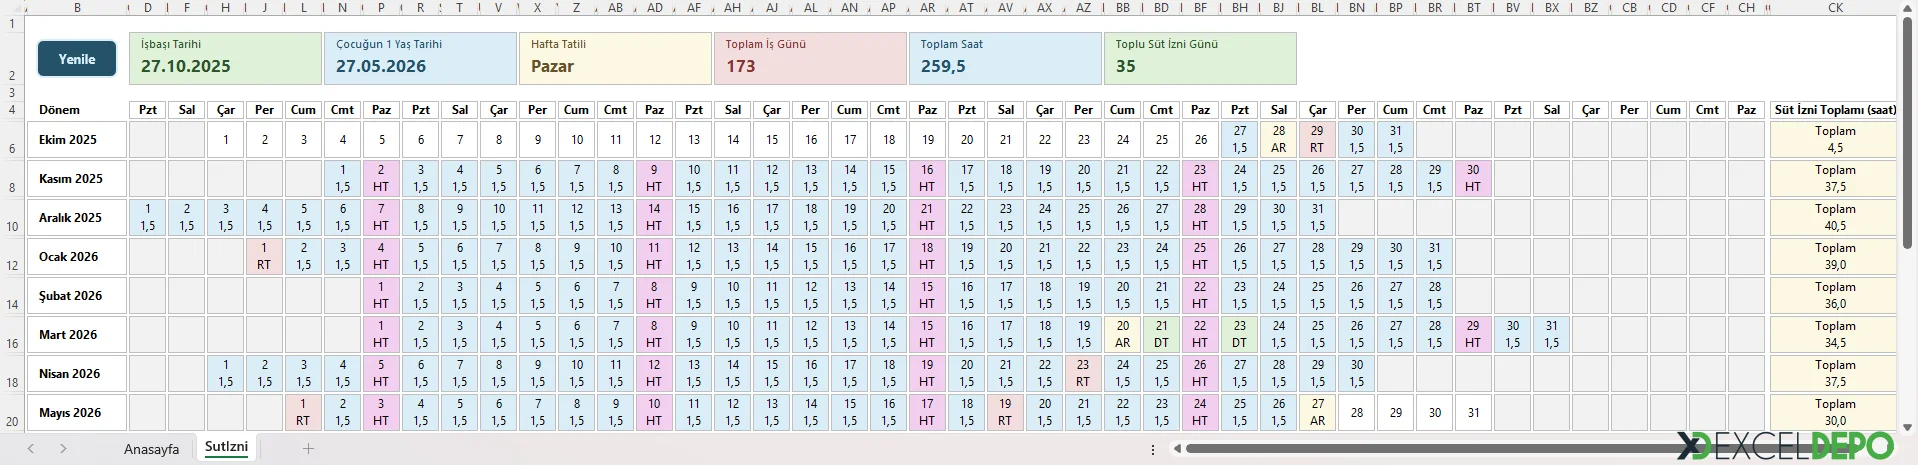This screenshot has height=465, width=1918.
Task: Click the vertical scrollbar thumb
Action: pos(1908,130)
